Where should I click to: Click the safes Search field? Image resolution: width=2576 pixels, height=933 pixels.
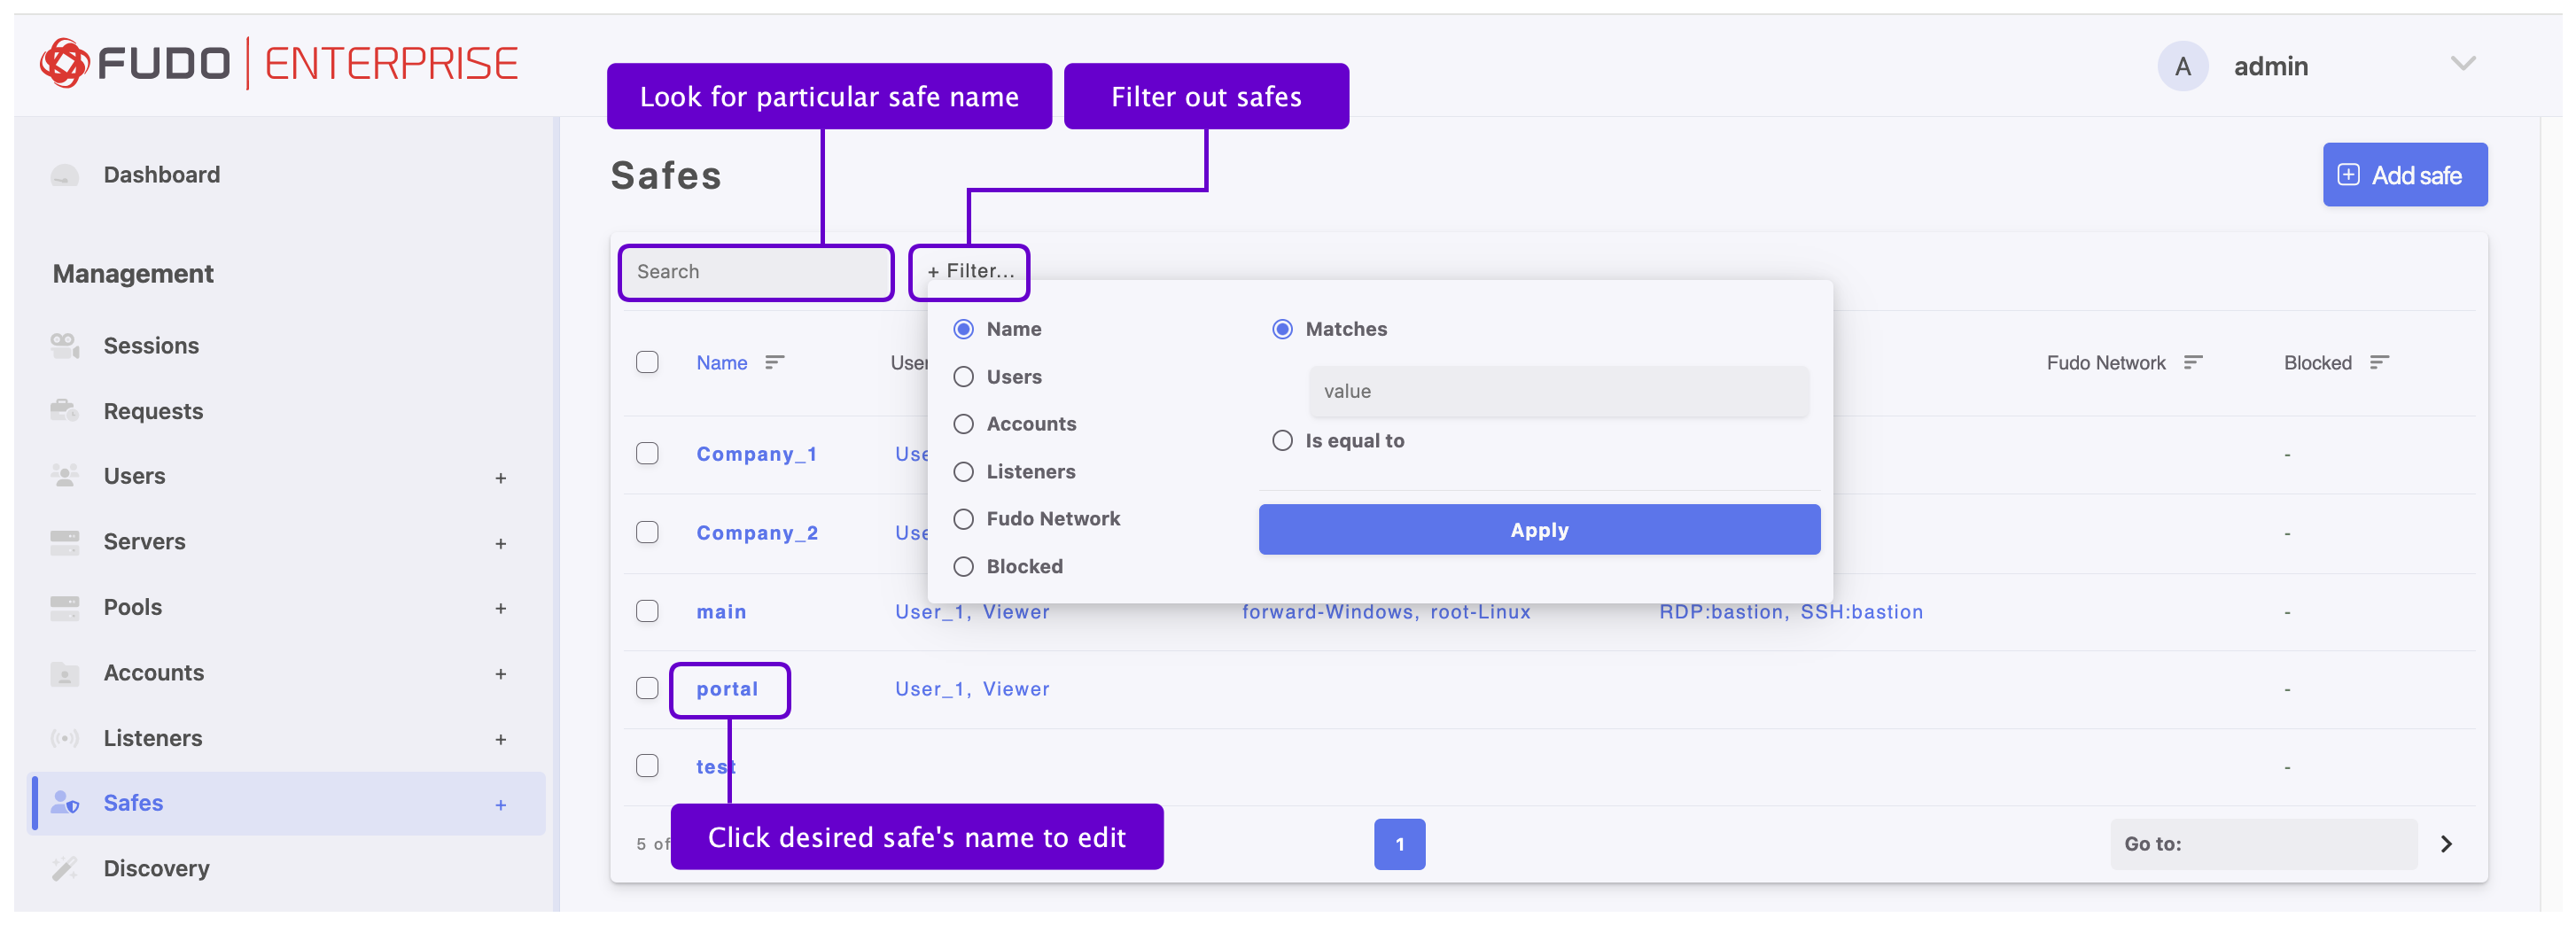point(756,272)
